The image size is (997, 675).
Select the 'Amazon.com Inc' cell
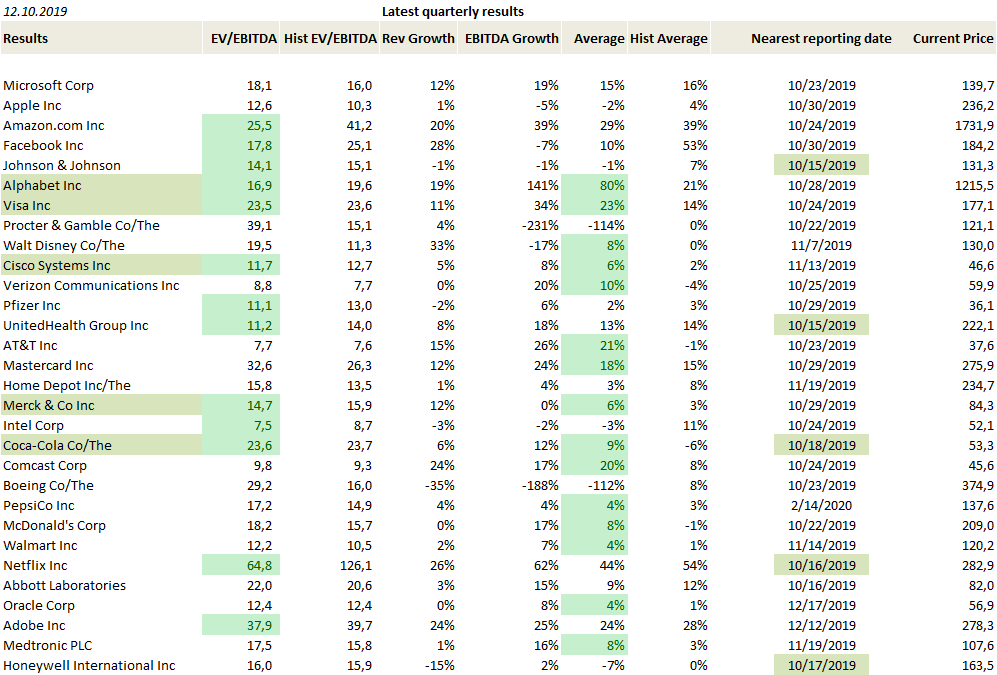coord(53,125)
